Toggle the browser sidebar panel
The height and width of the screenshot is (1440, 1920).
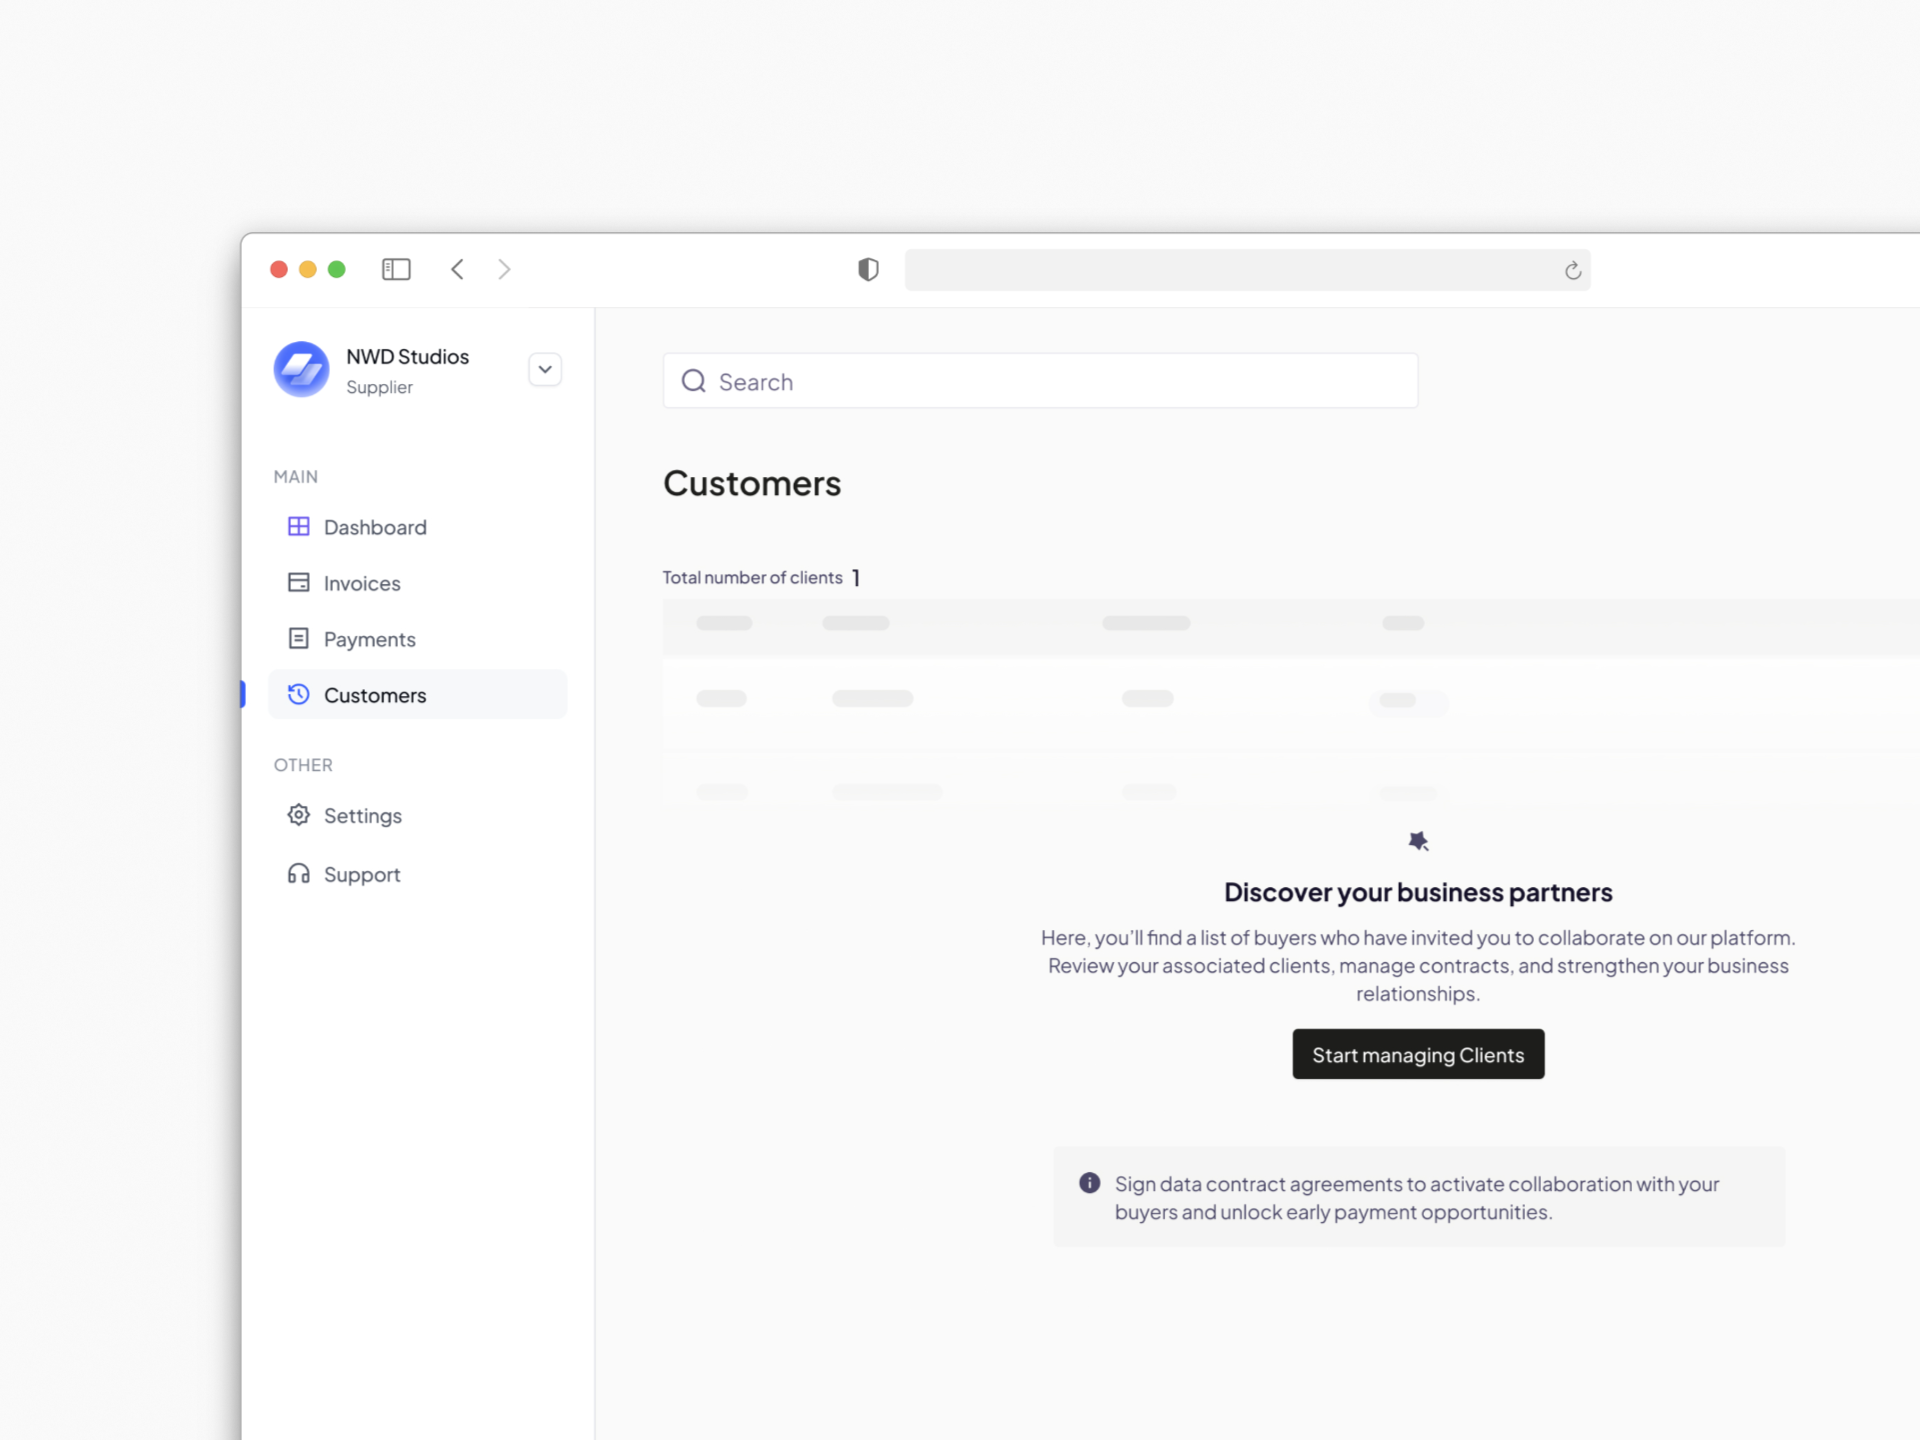396,269
